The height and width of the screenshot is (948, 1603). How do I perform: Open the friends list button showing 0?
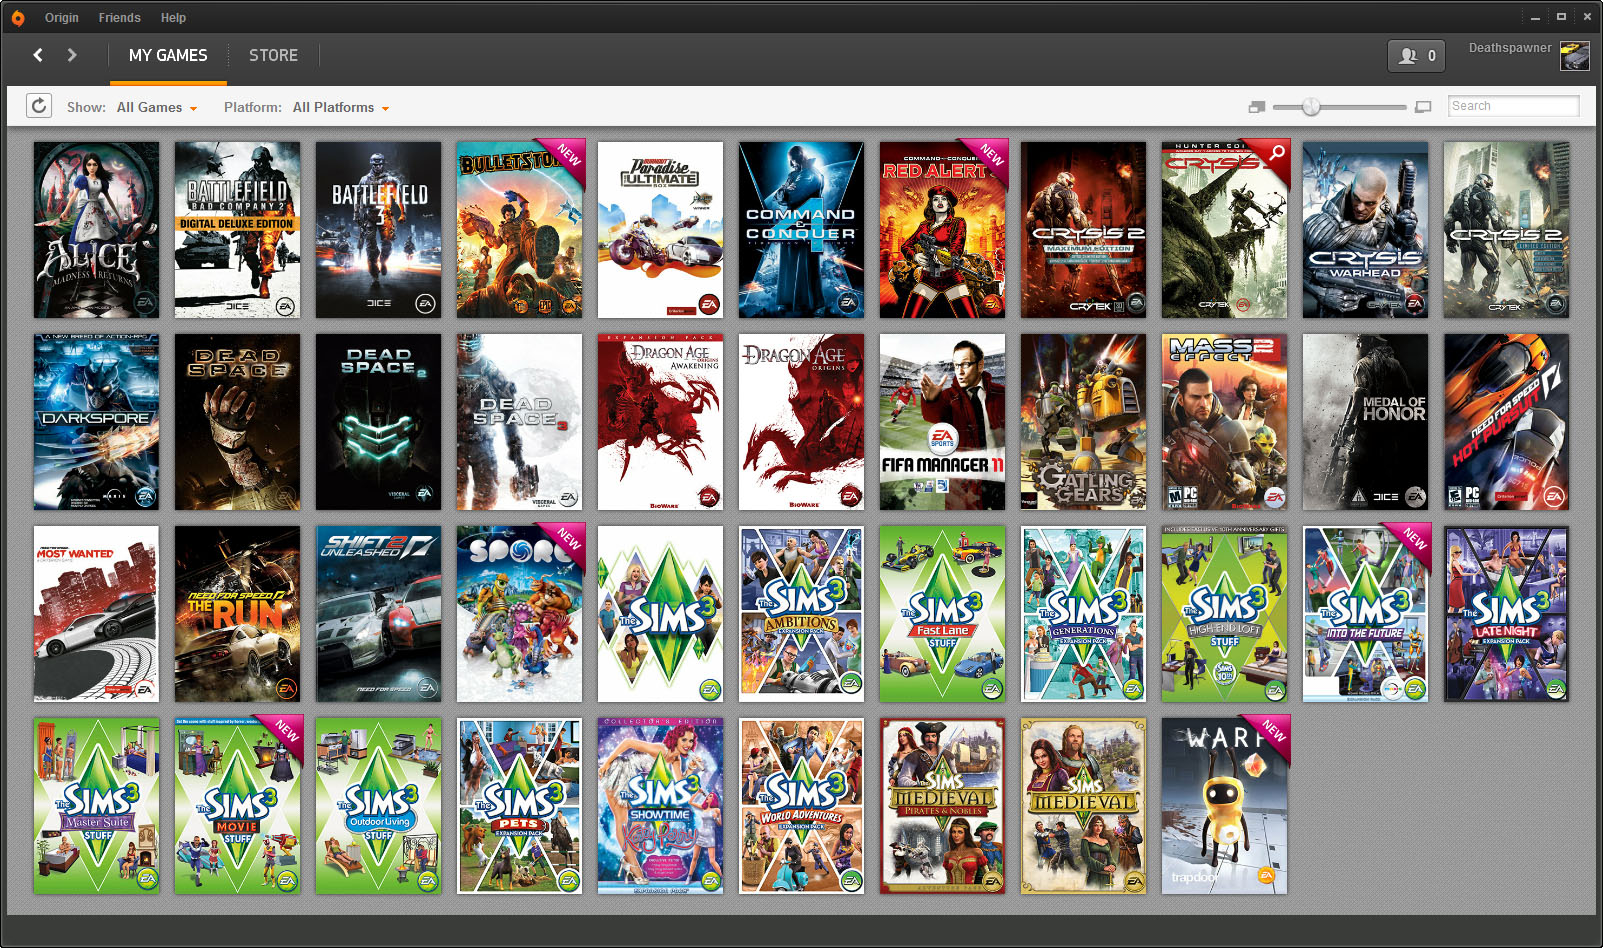(x=1416, y=56)
